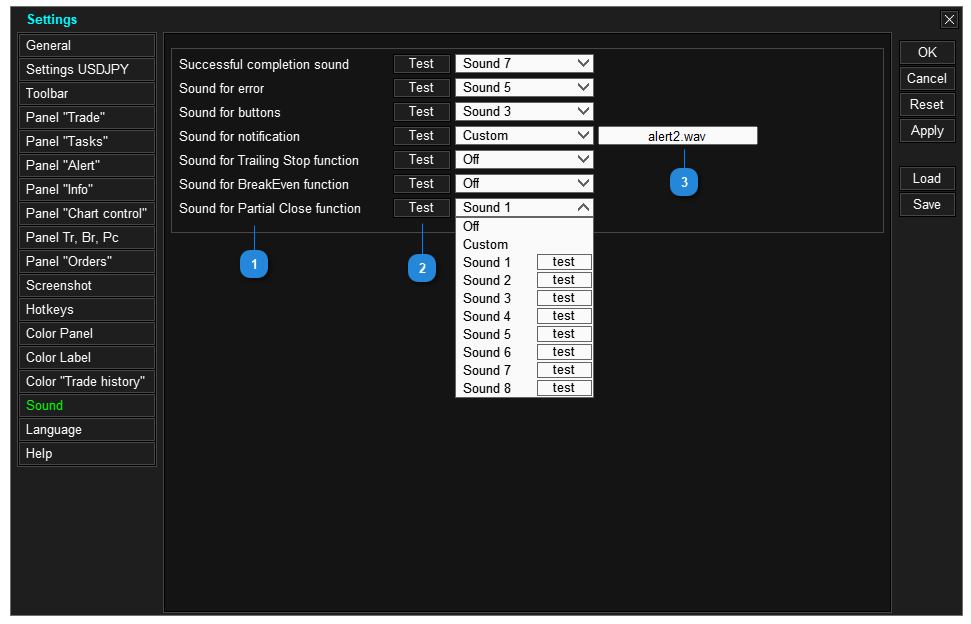This screenshot has width=971, height=624.
Task: Preview Sound 8 with its test button
Action: [x=564, y=388]
